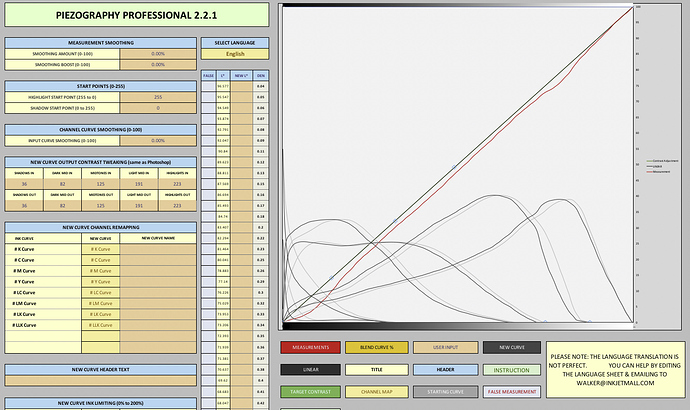This screenshot has height=410, width=690.
Task: Click the Measurement entry in the chart legend
Action: 660,172
